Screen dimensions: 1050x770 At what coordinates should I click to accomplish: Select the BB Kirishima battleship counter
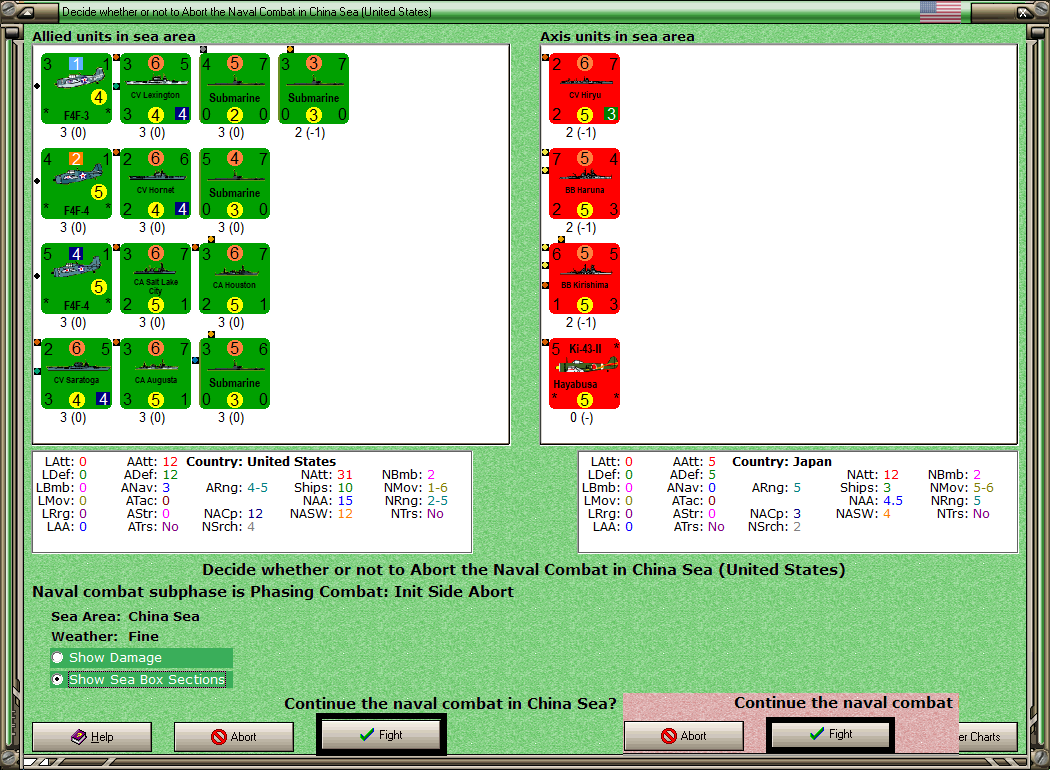585,279
